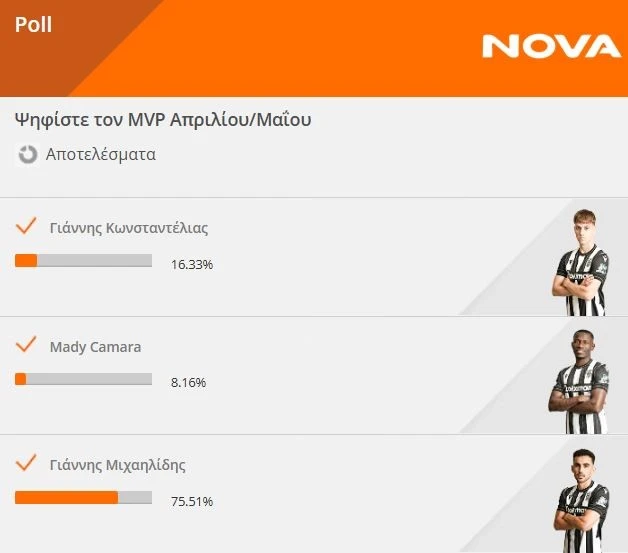Click the poll title Ψηφίστε τον MVP Απριλίου/Μαΐου
Viewport: 628px width, 553px height.
coord(163,120)
